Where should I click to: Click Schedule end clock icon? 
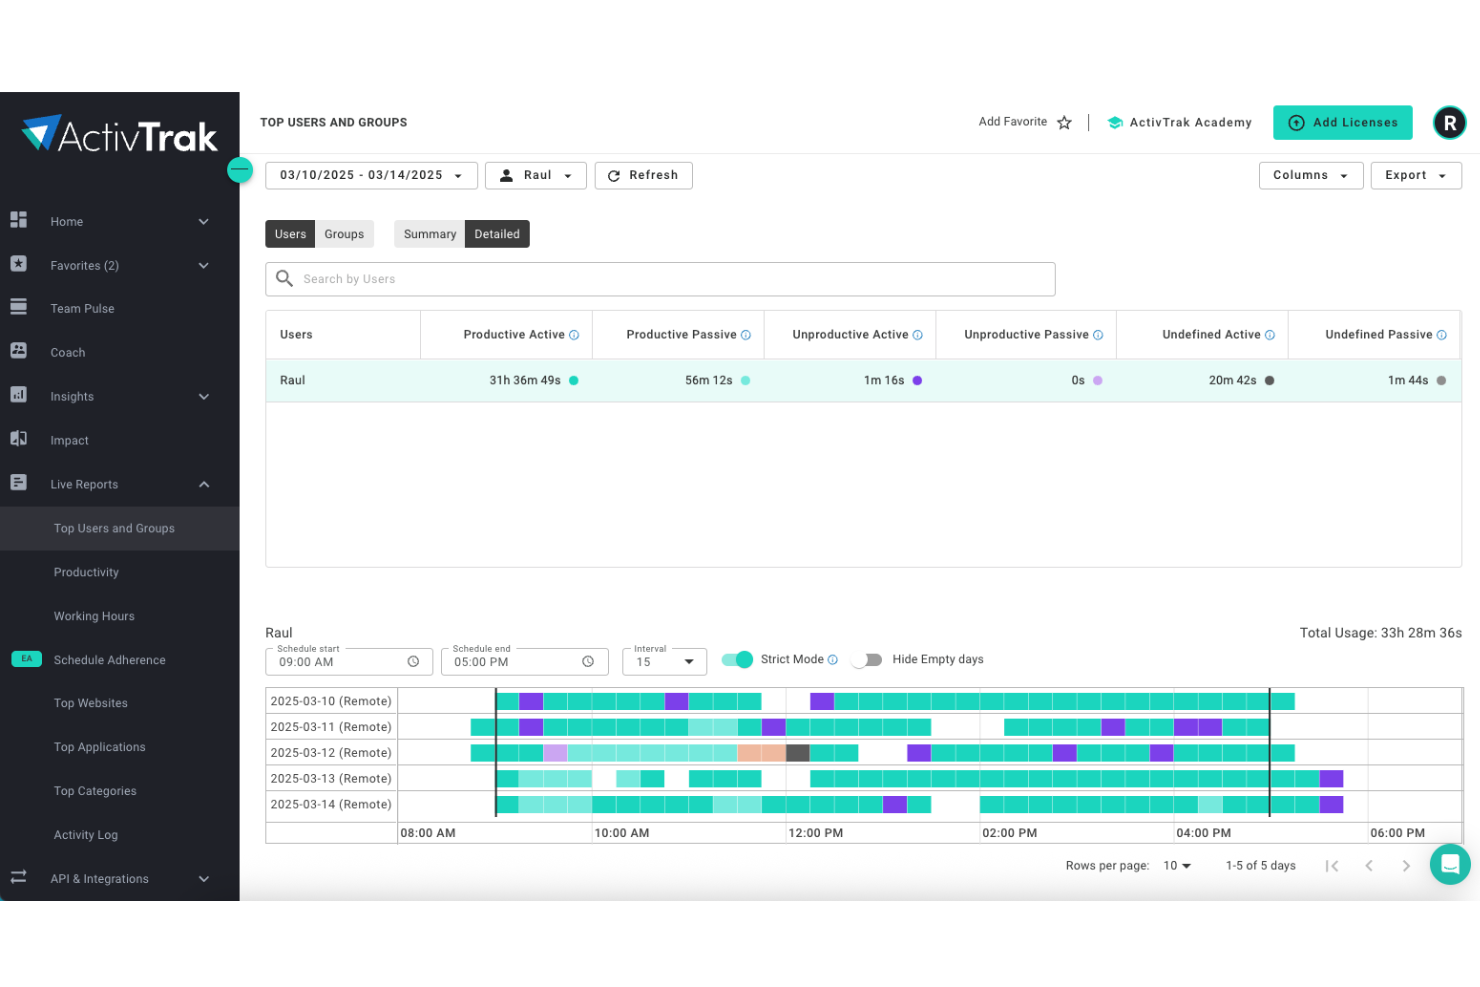point(588,662)
